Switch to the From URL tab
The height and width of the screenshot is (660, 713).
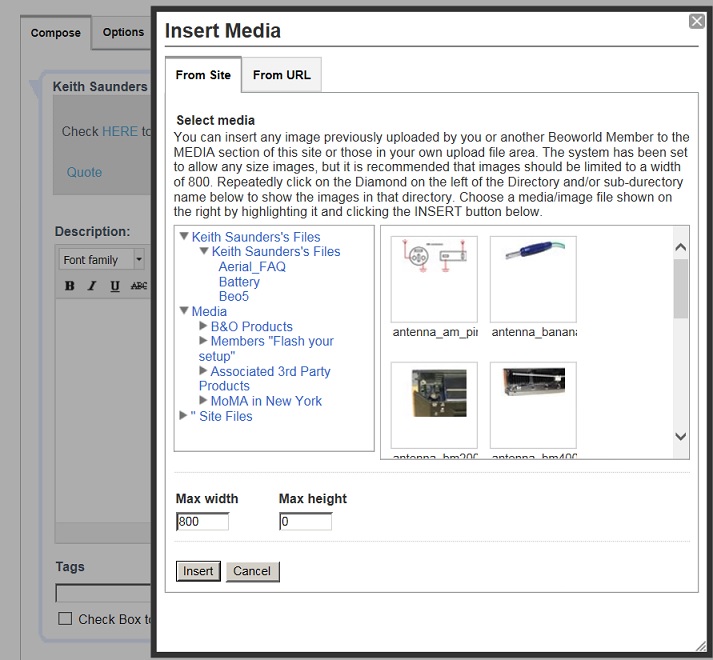click(x=281, y=75)
